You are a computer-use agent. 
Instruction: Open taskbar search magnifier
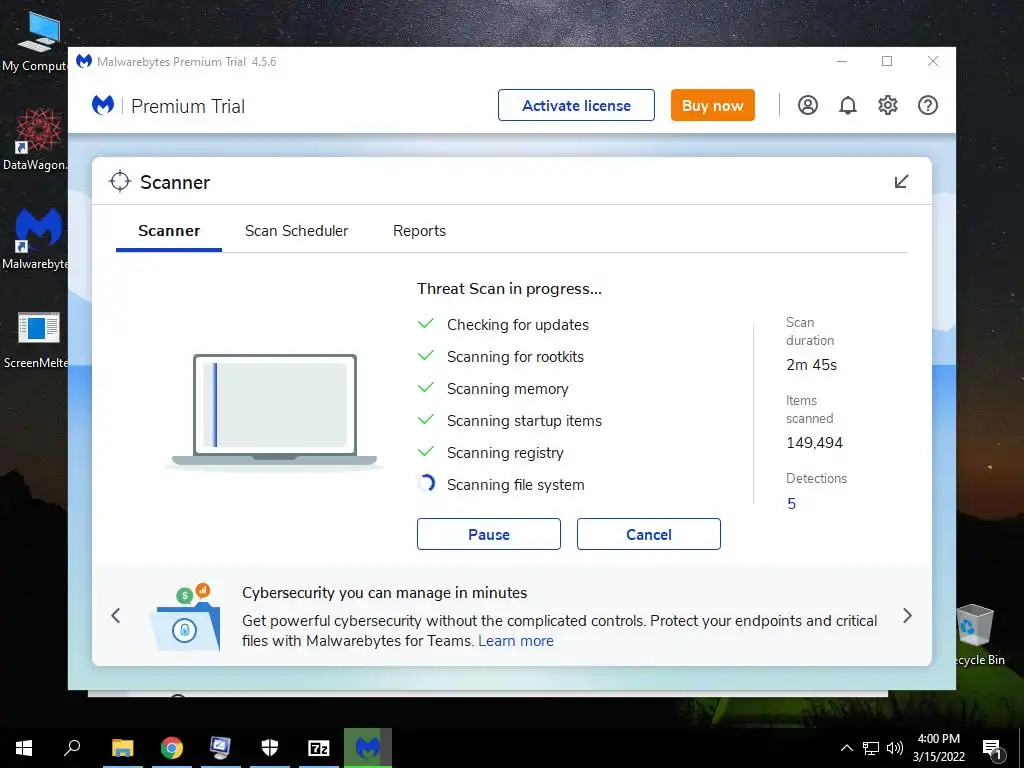pos(72,748)
